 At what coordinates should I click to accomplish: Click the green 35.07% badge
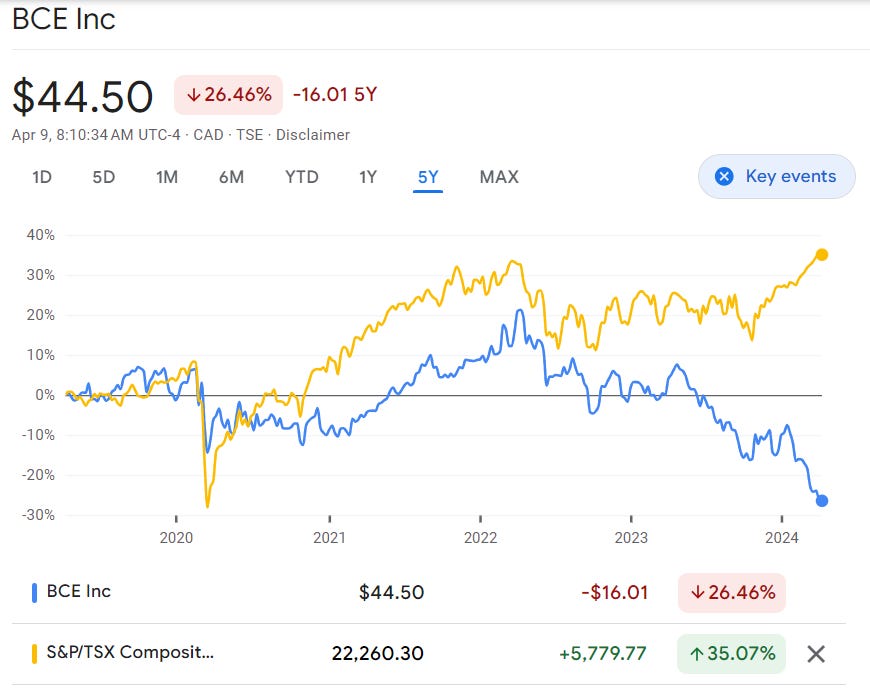[731, 654]
